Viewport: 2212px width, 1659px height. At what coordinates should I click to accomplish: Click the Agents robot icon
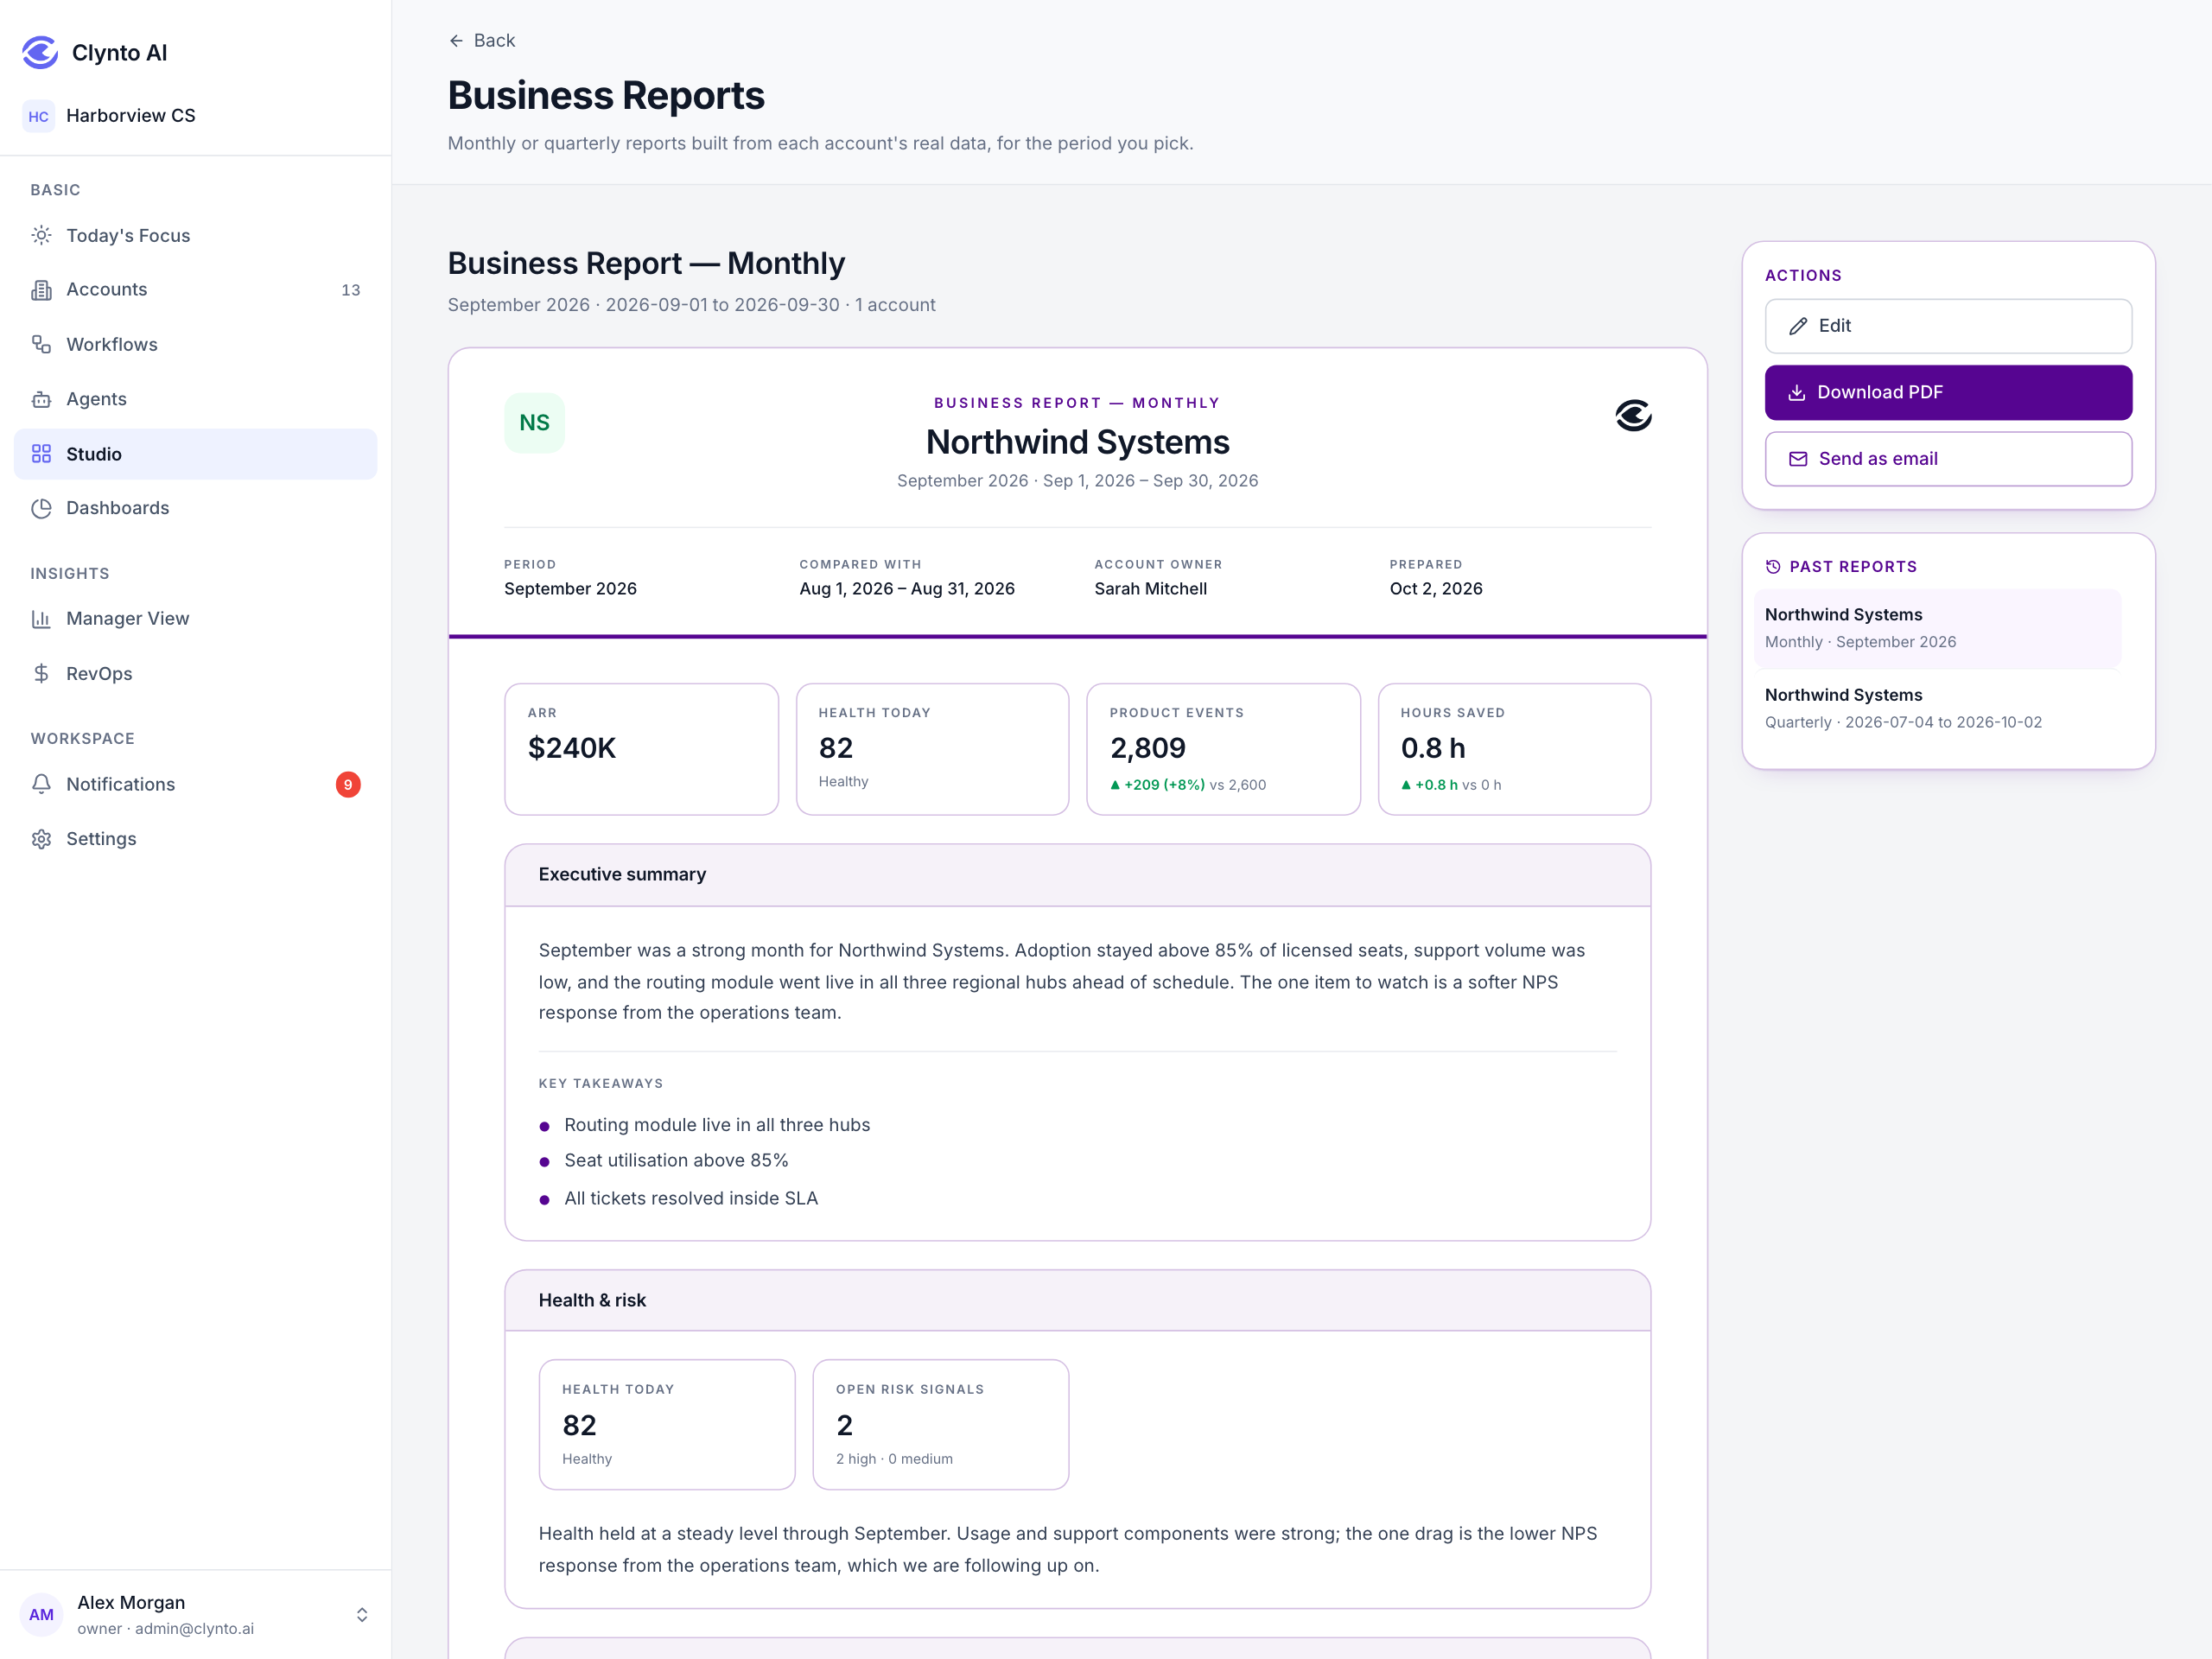[x=41, y=399]
